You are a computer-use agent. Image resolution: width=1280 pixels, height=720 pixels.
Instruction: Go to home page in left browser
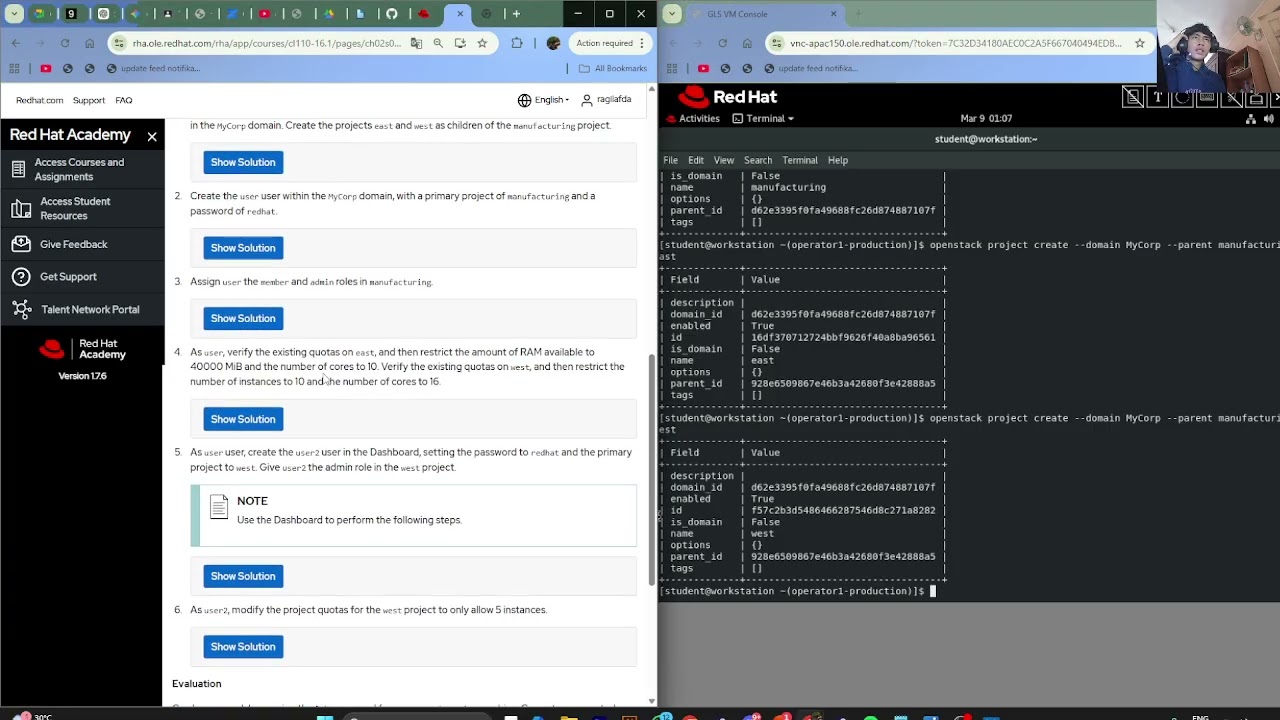coord(90,43)
